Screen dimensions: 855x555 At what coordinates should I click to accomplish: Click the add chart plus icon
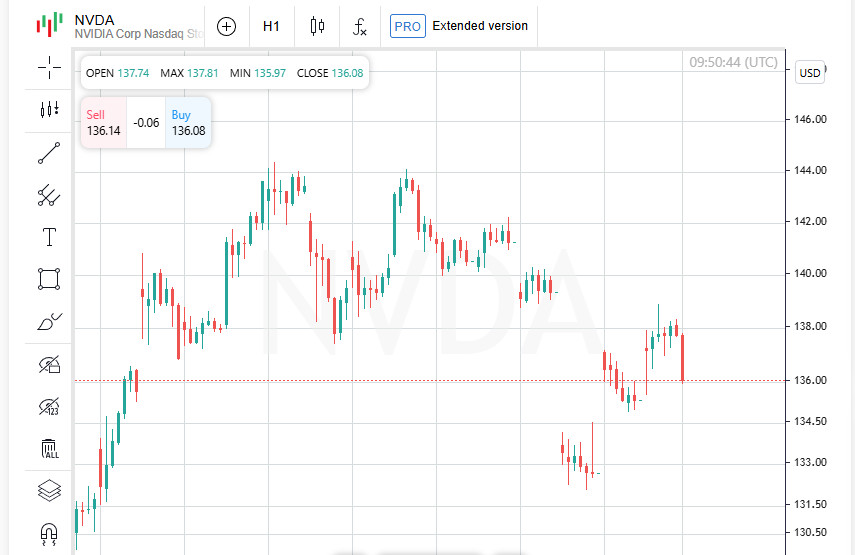tap(226, 26)
